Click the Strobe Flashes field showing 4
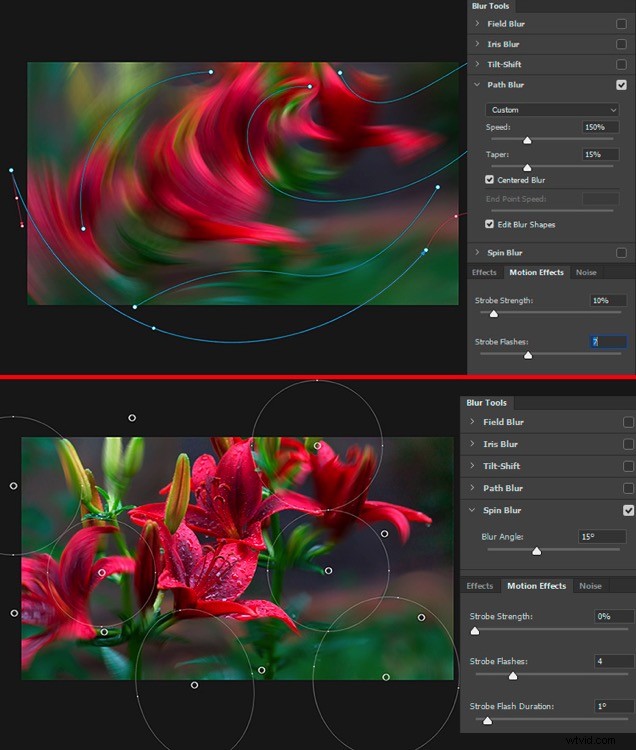This screenshot has width=636, height=750. (614, 661)
